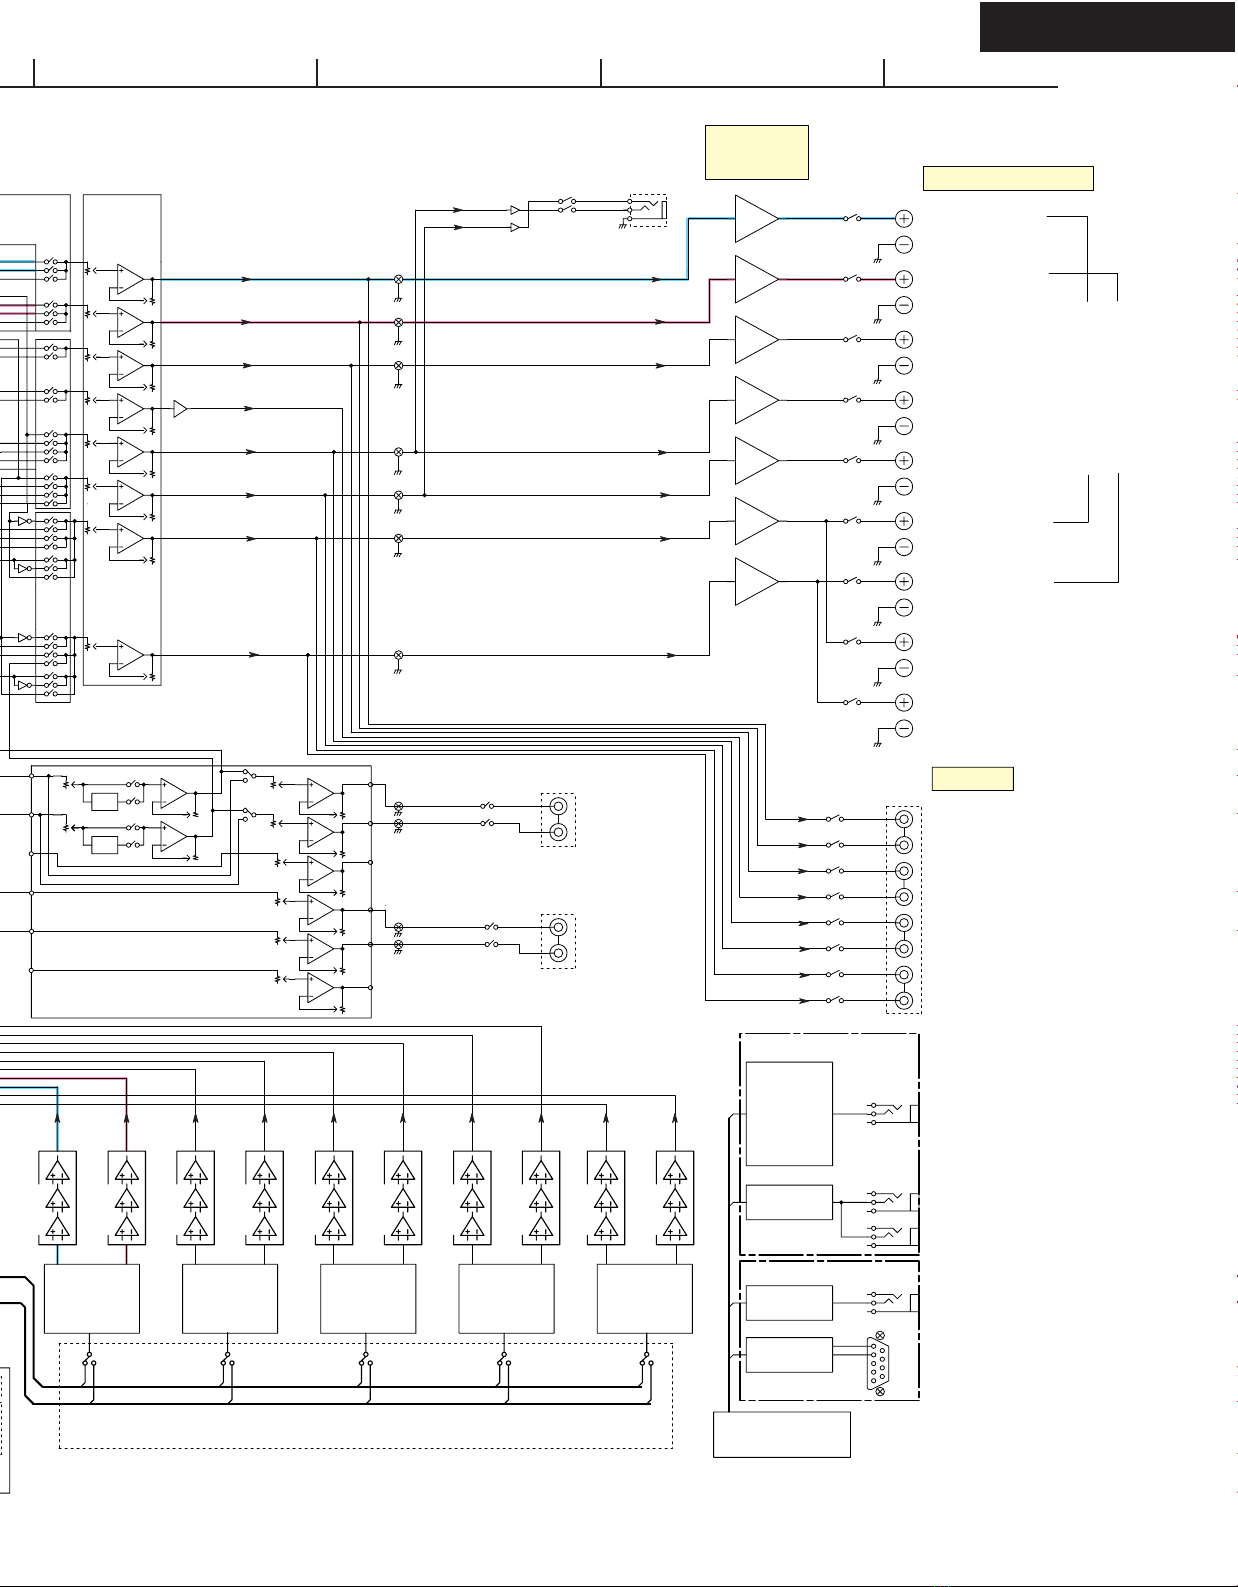This screenshot has height=1587, width=1238.
Task: Click the block wired to the nine-pin connector
Action: click(x=789, y=1354)
